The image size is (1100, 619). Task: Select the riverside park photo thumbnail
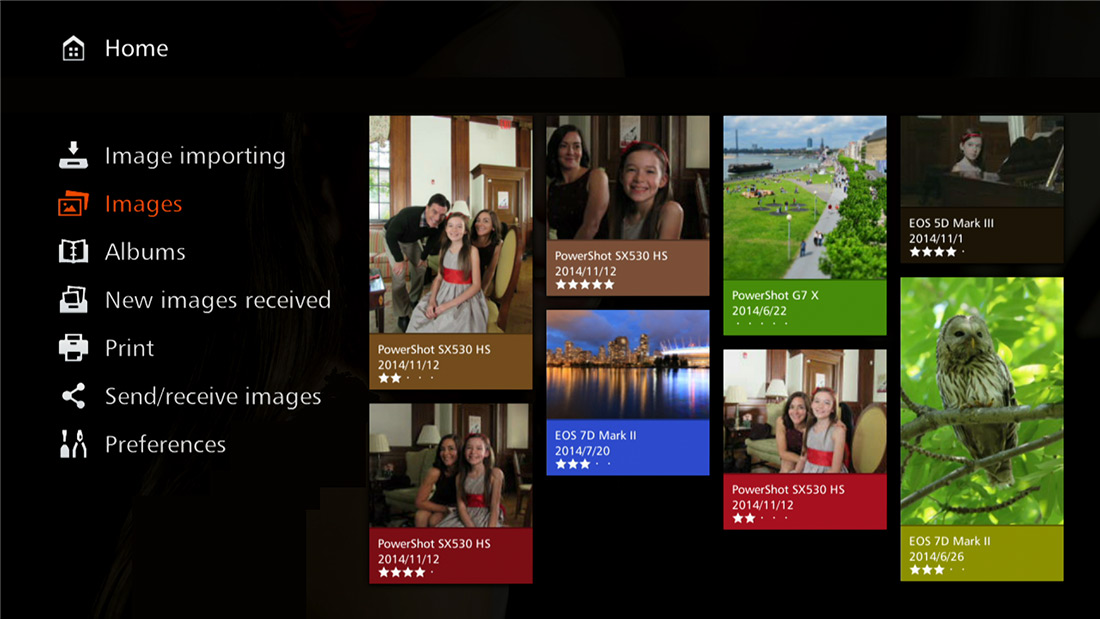tap(804, 197)
